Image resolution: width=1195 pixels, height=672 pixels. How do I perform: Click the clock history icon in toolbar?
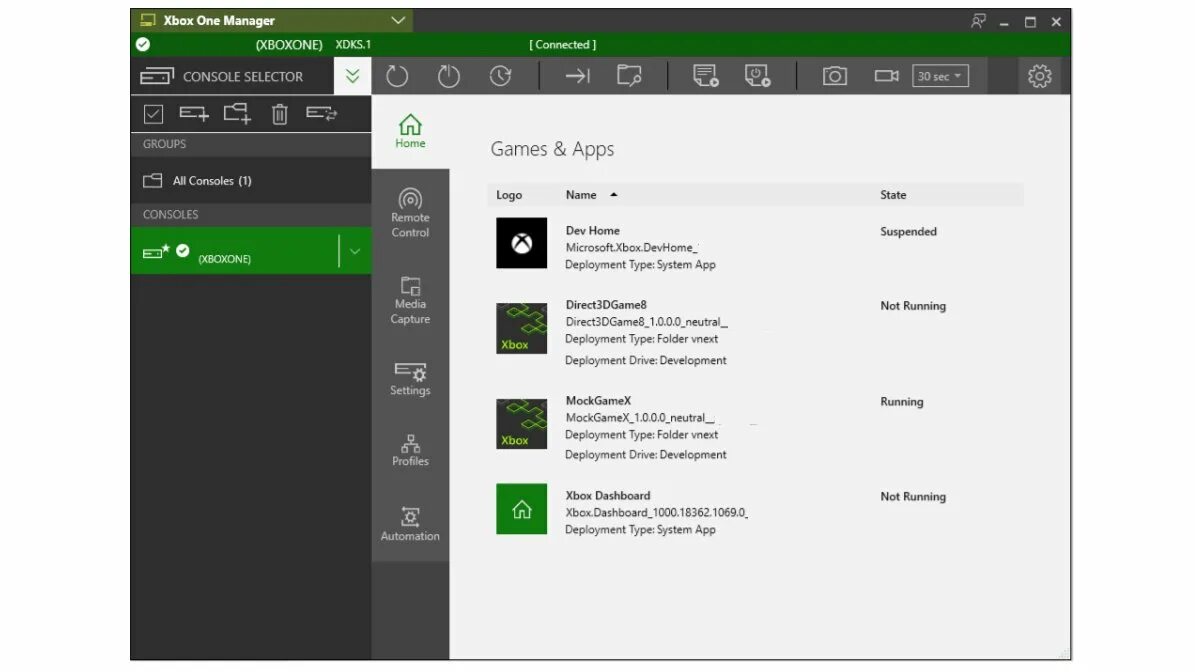click(x=500, y=76)
